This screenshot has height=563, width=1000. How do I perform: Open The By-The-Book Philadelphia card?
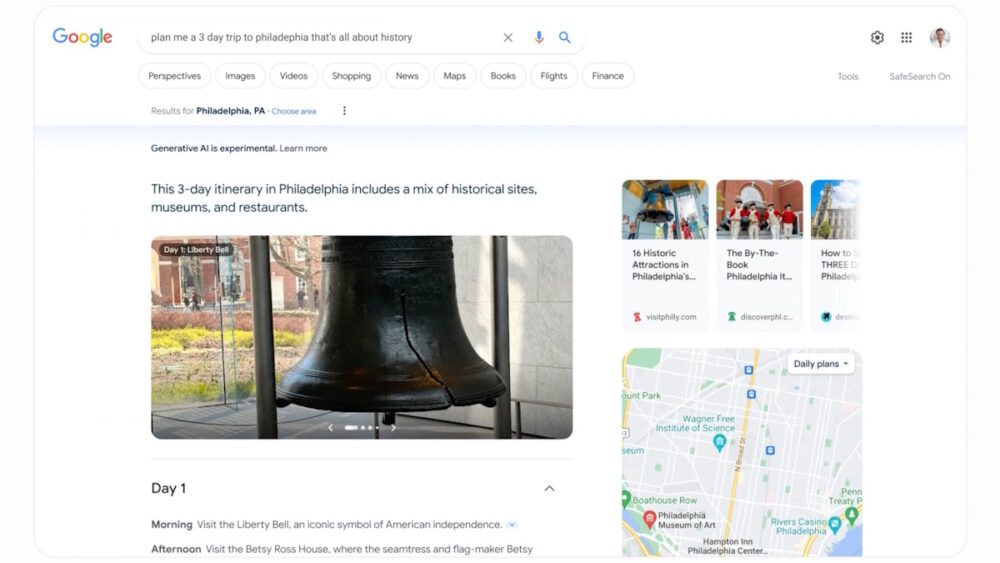(x=759, y=255)
